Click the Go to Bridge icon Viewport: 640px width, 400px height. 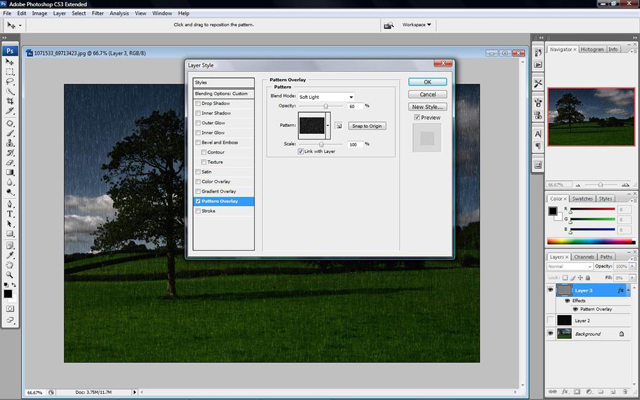(389, 25)
